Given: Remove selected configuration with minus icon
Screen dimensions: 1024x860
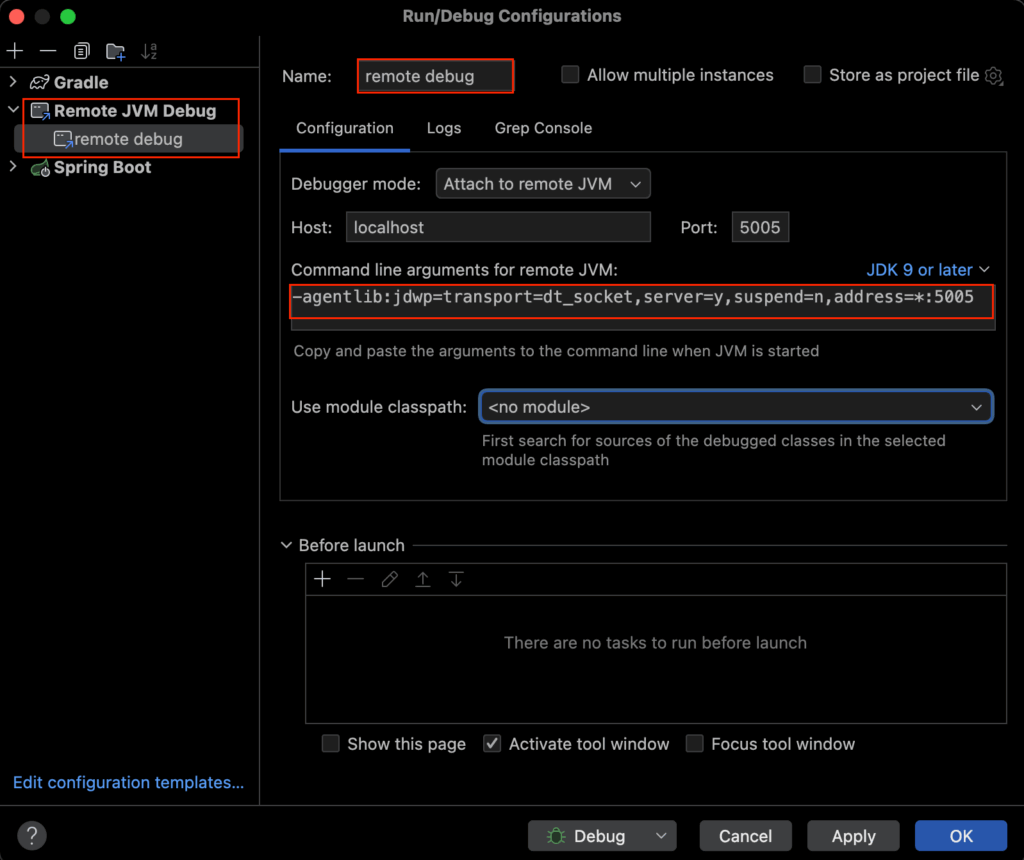Looking at the screenshot, I should pyautogui.click(x=48, y=51).
